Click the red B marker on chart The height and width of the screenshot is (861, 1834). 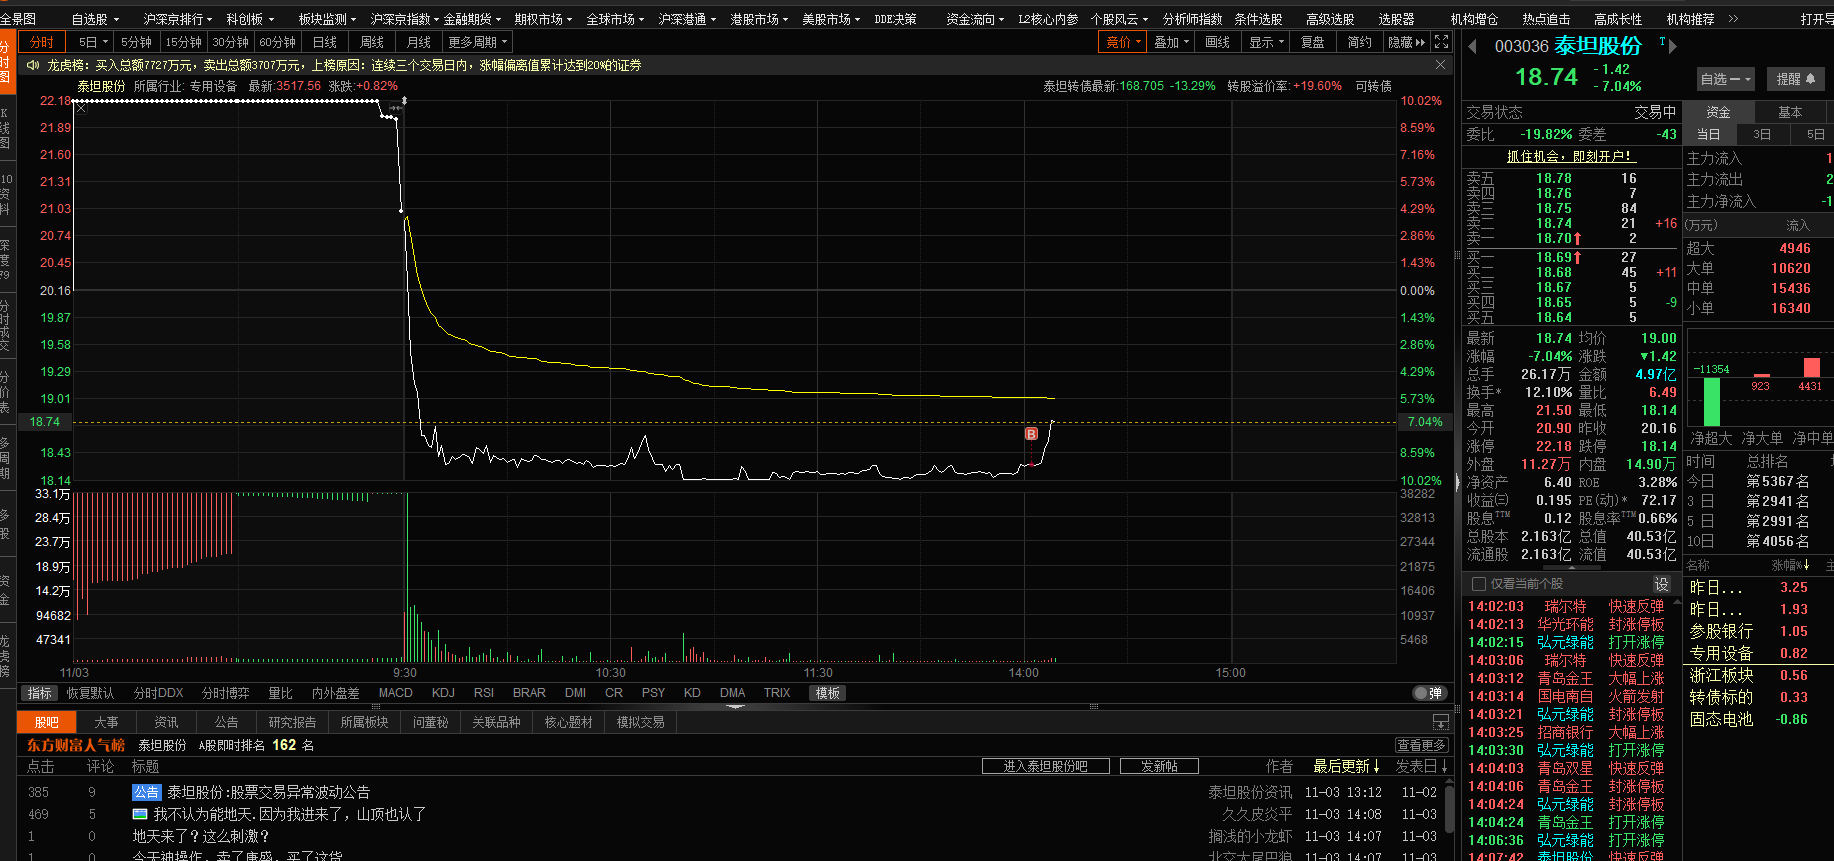pos(1031,434)
